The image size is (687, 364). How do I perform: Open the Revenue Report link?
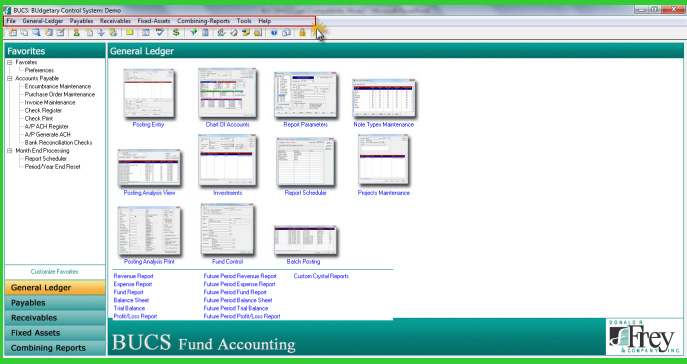[x=134, y=276]
